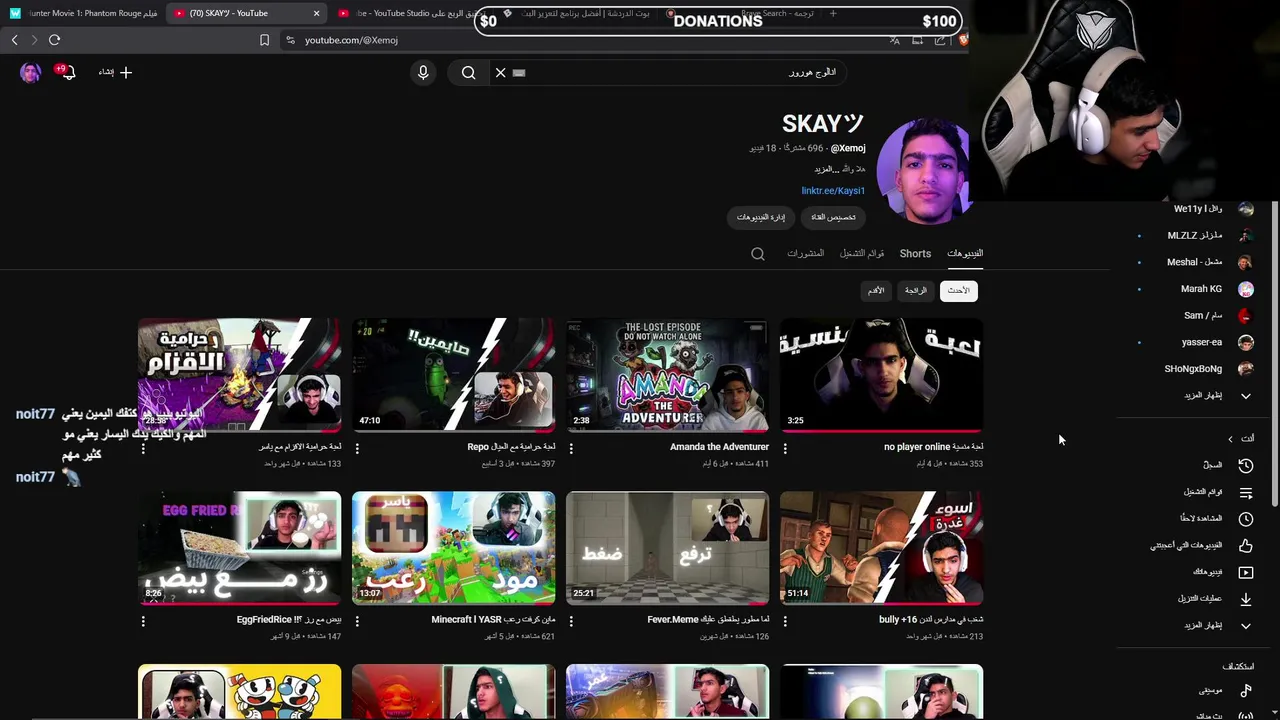Open the EggFriedRice video thumbnail
Image resolution: width=1280 pixels, height=720 pixels.
(x=239, y=548)
